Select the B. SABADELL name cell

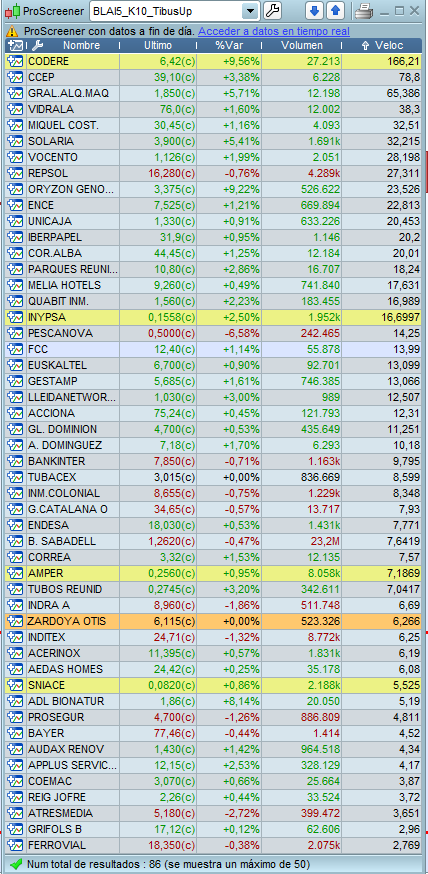pyautogui.click(x=73, y=541)
